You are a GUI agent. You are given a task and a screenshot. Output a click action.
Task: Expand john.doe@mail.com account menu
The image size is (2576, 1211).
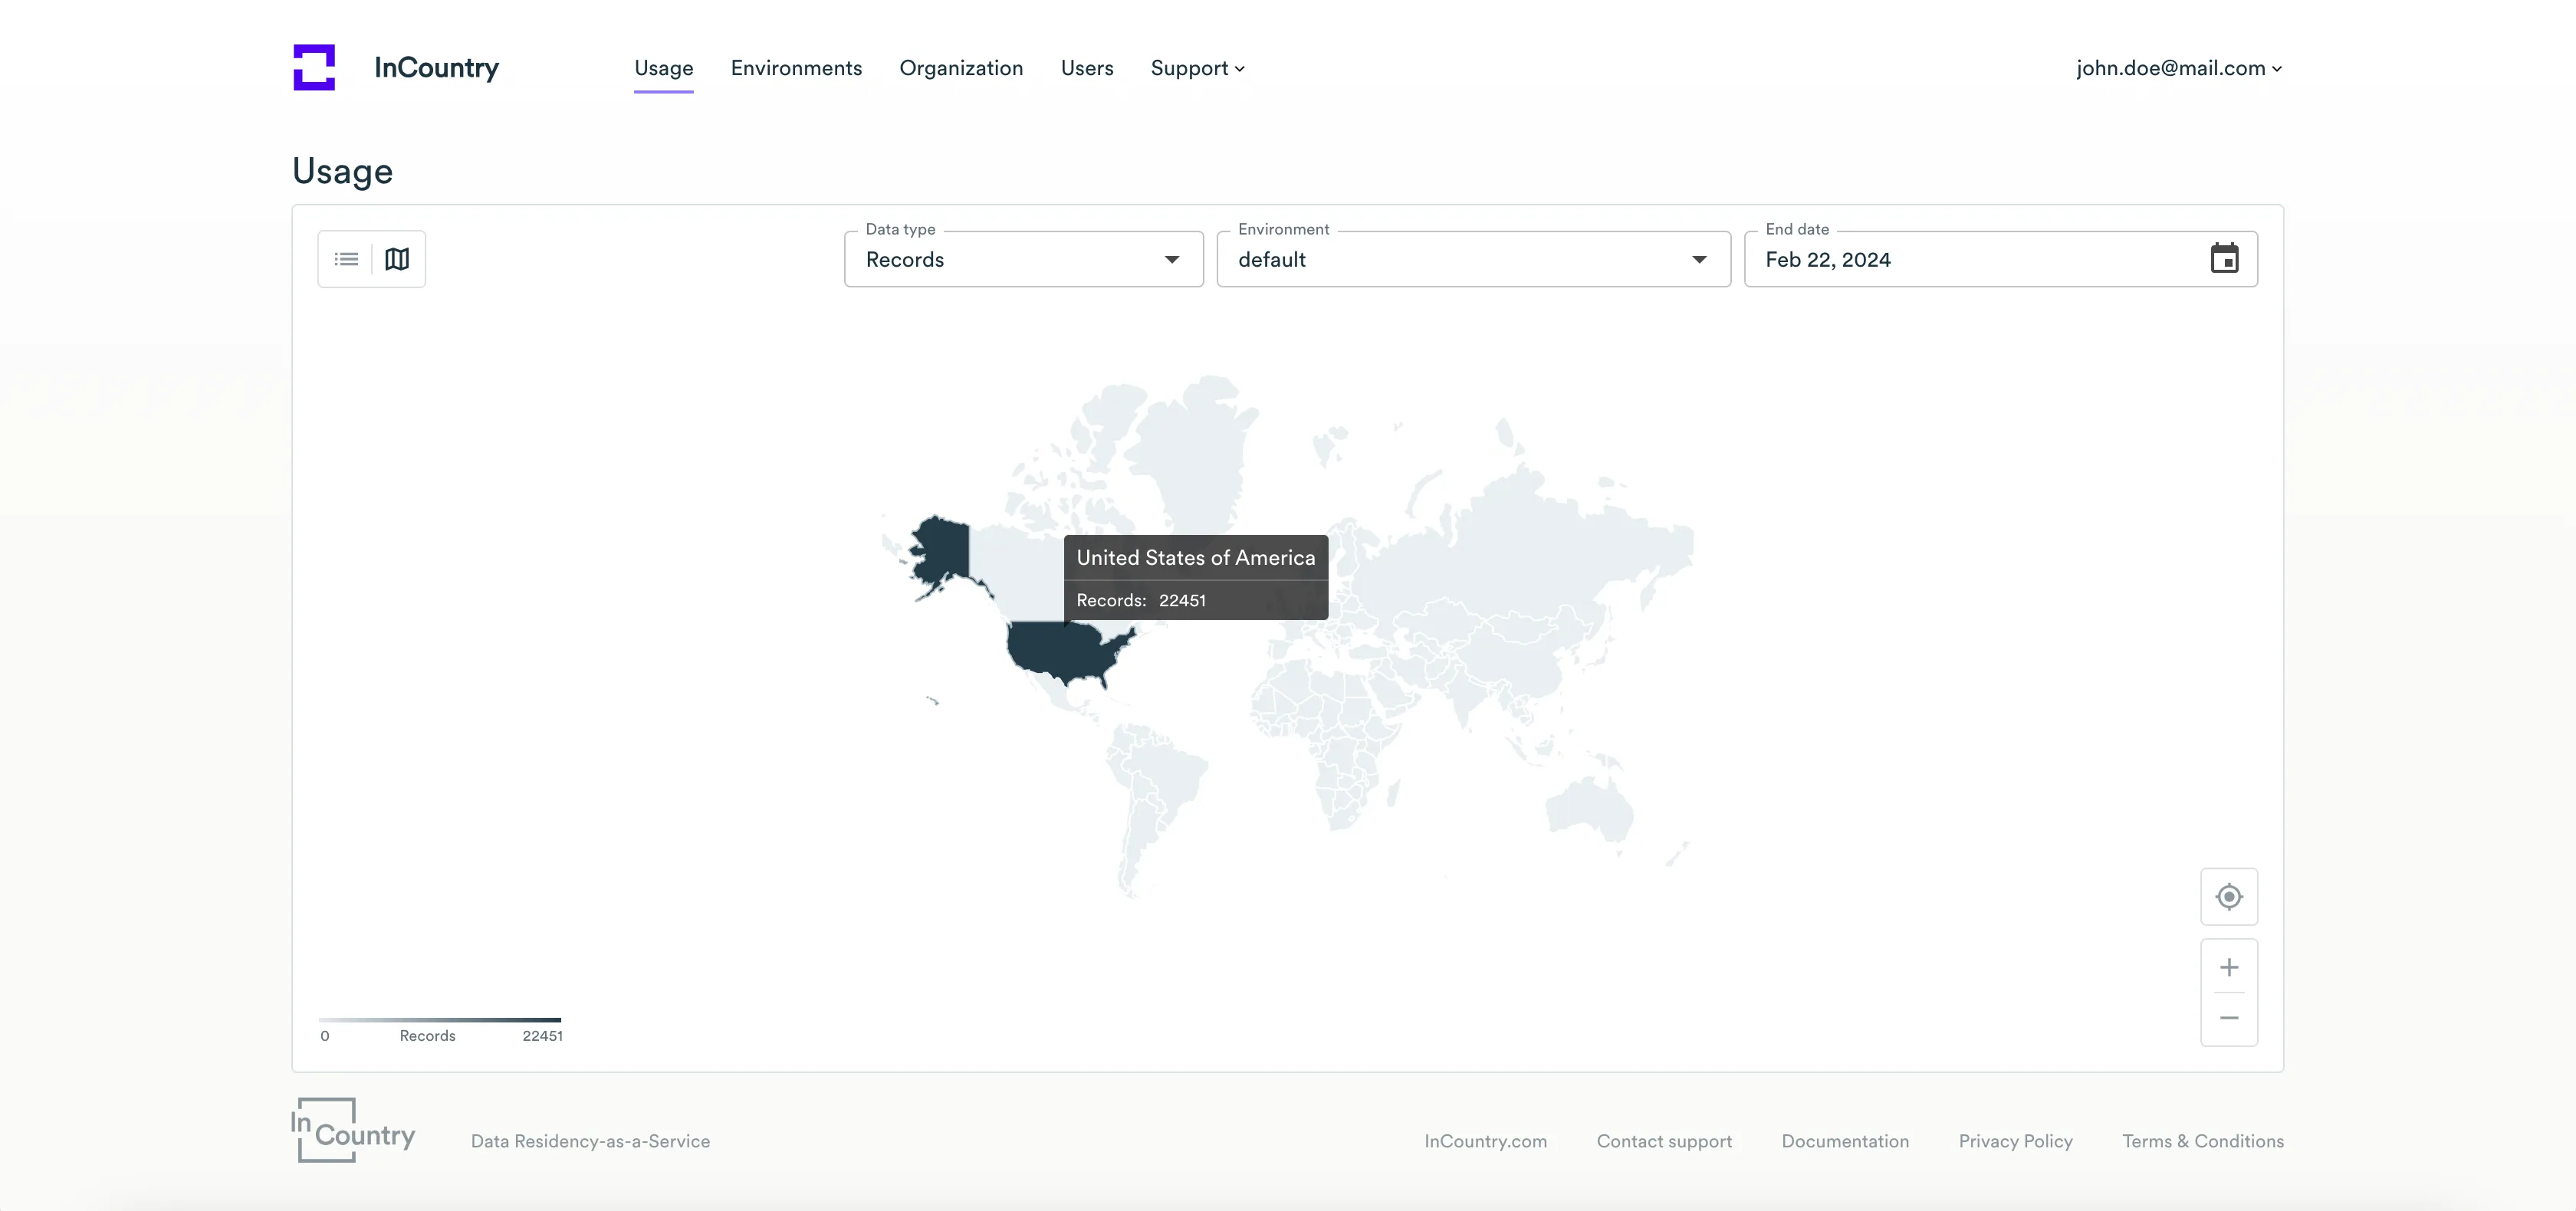[x=2178, y=68]
